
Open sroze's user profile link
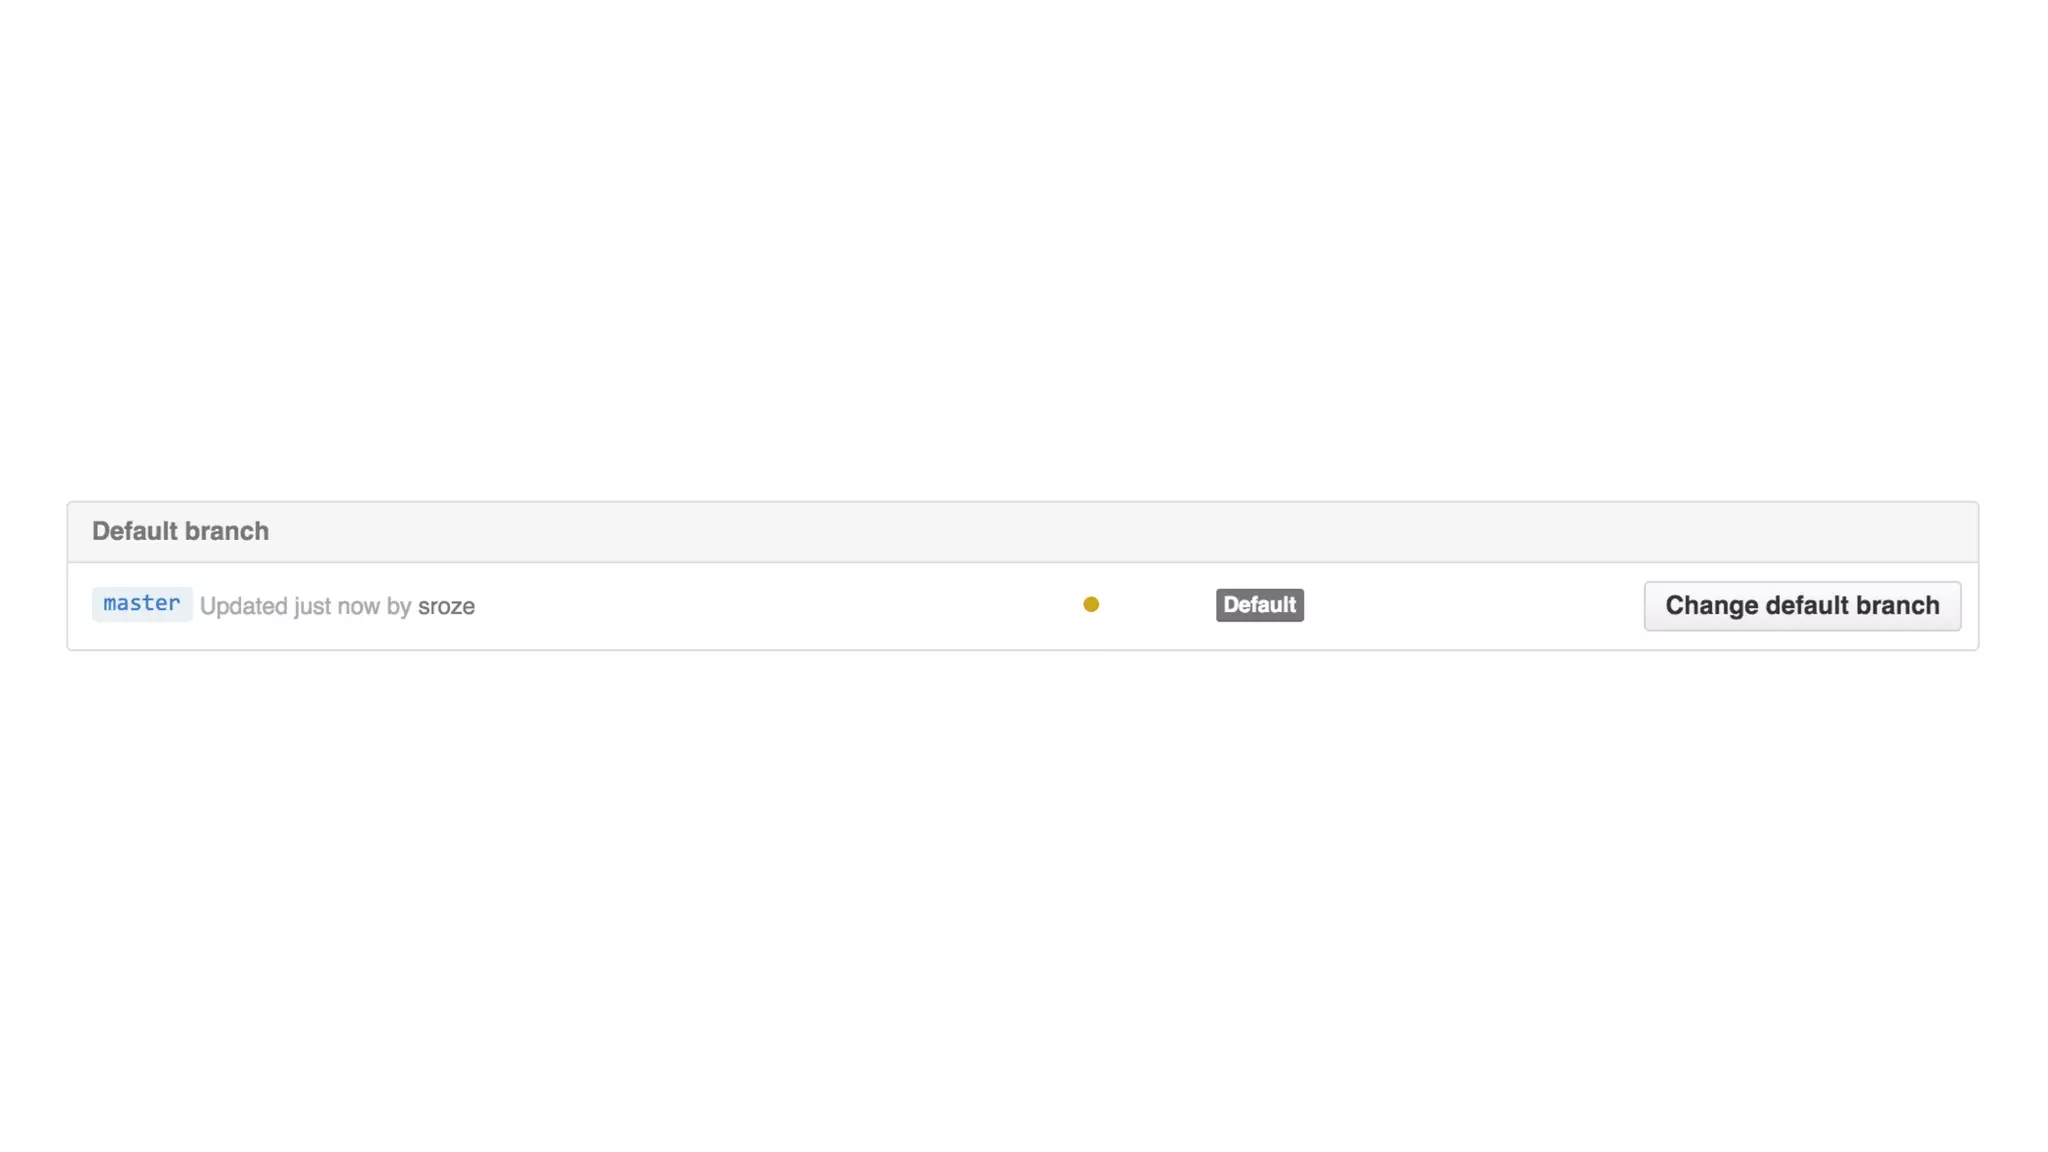pyautogui.click(x=446, y=606)
